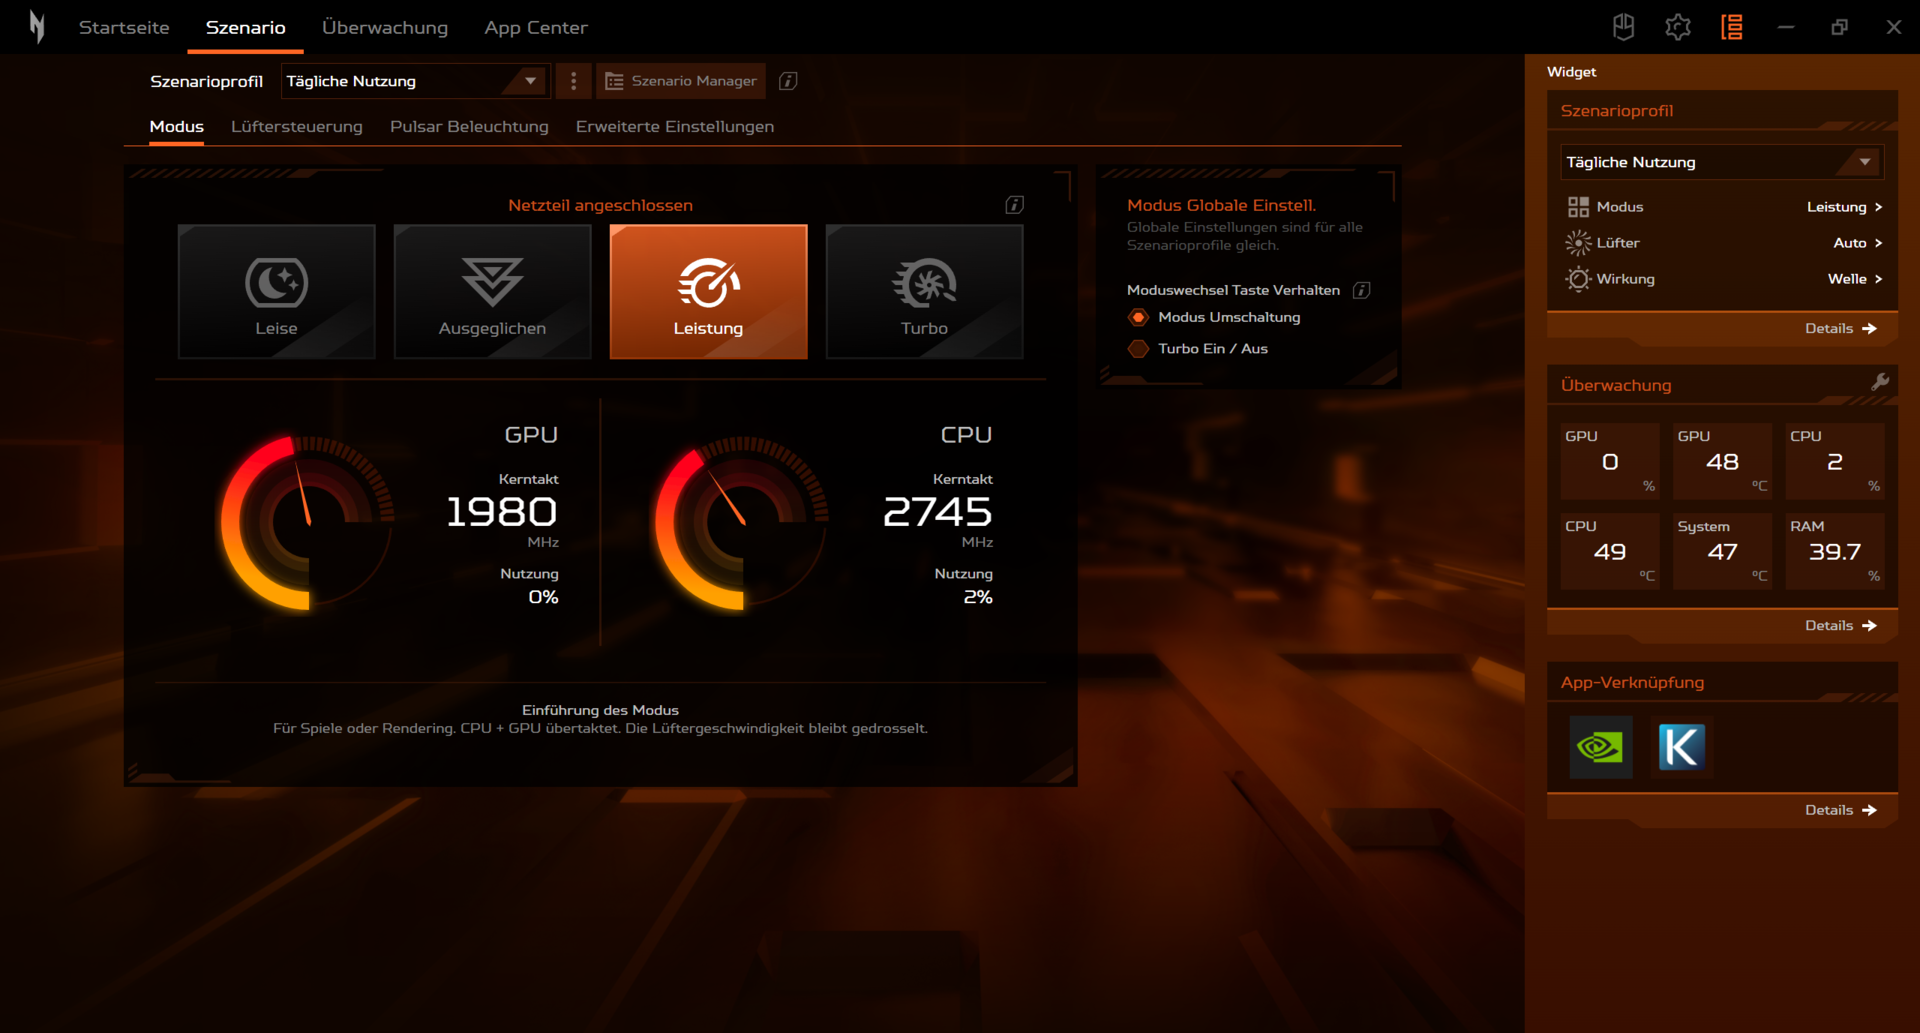Expand widget Tägliche Nutzung dropdown

[x=1721, y=162]
